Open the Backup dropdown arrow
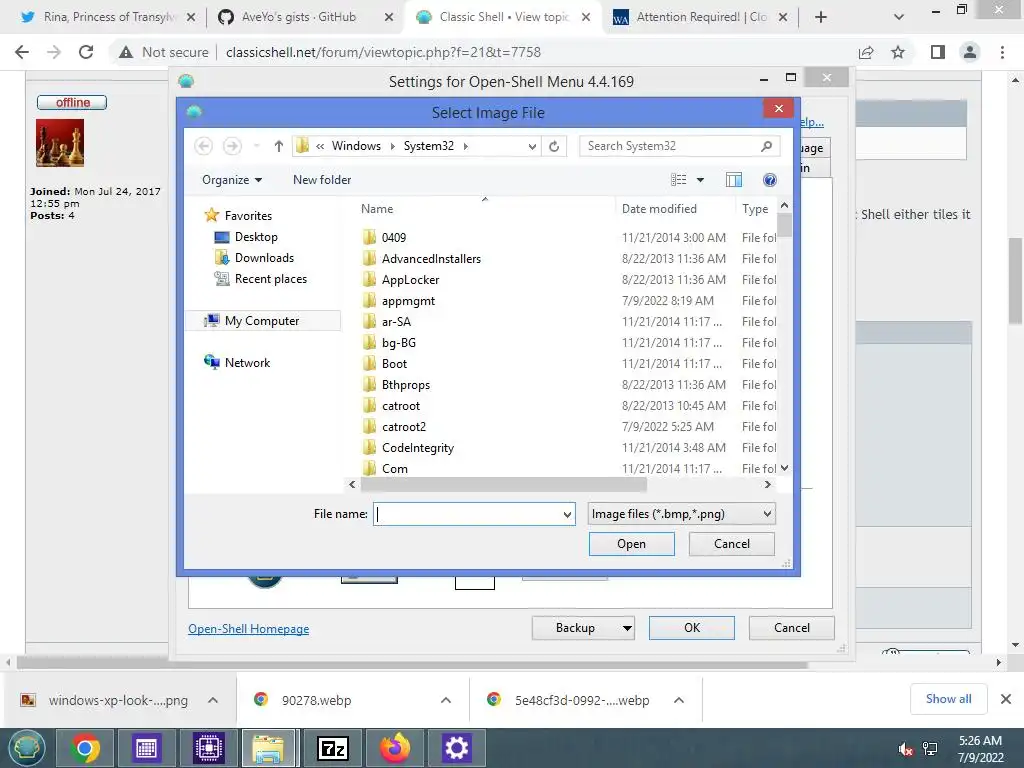Screen dimensions: 1024x768 click(x=627, y=628)
